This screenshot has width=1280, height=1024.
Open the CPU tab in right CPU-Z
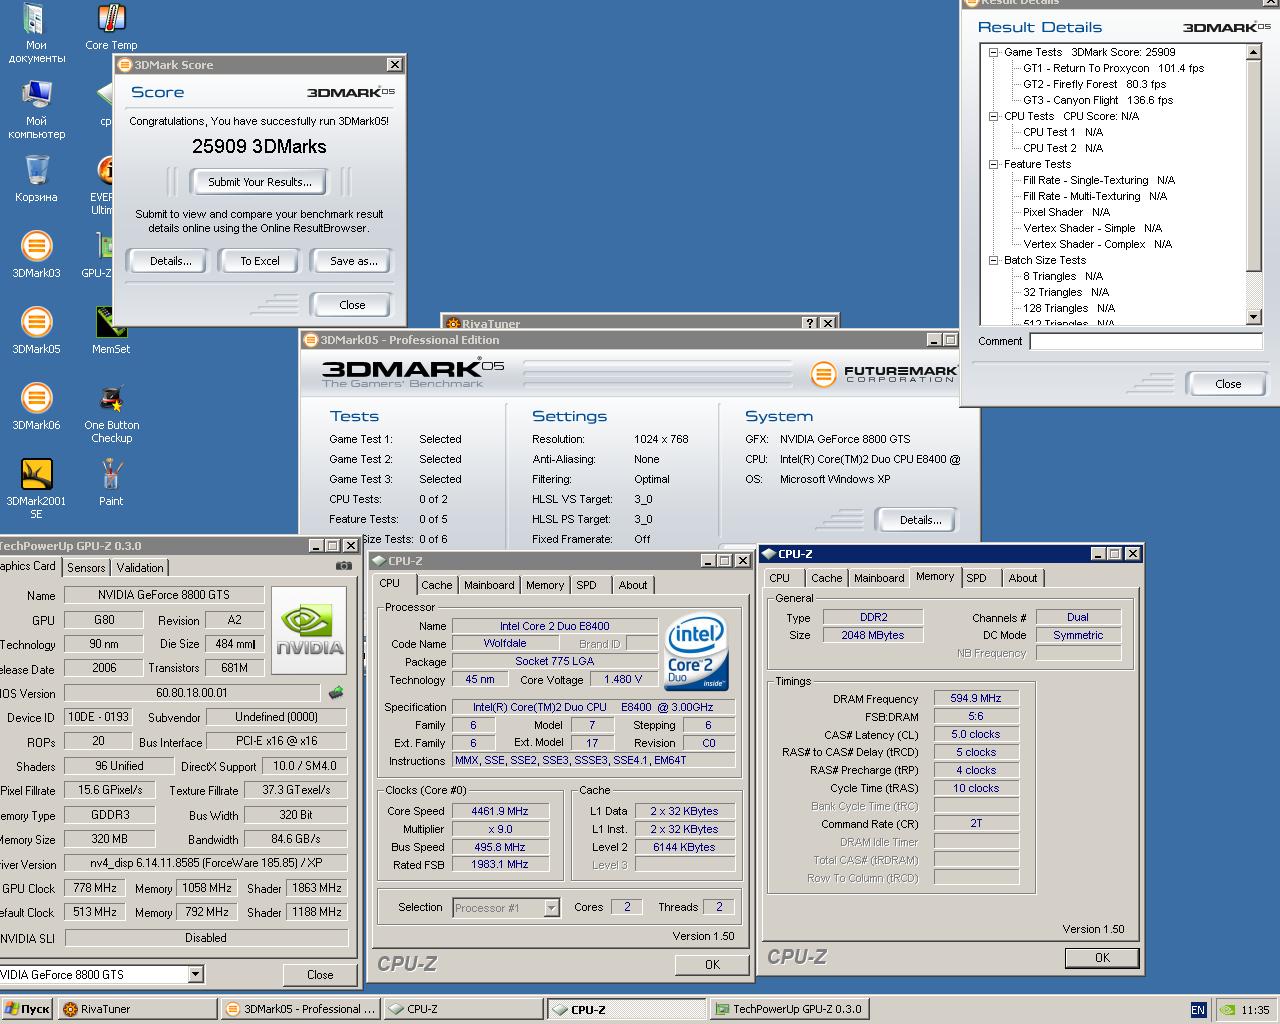tap(780, 578)
